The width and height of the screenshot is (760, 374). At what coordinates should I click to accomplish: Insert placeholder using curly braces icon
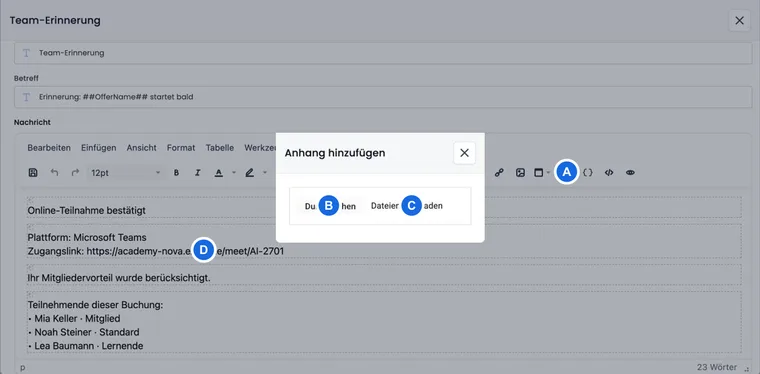(x=588, y=172)
